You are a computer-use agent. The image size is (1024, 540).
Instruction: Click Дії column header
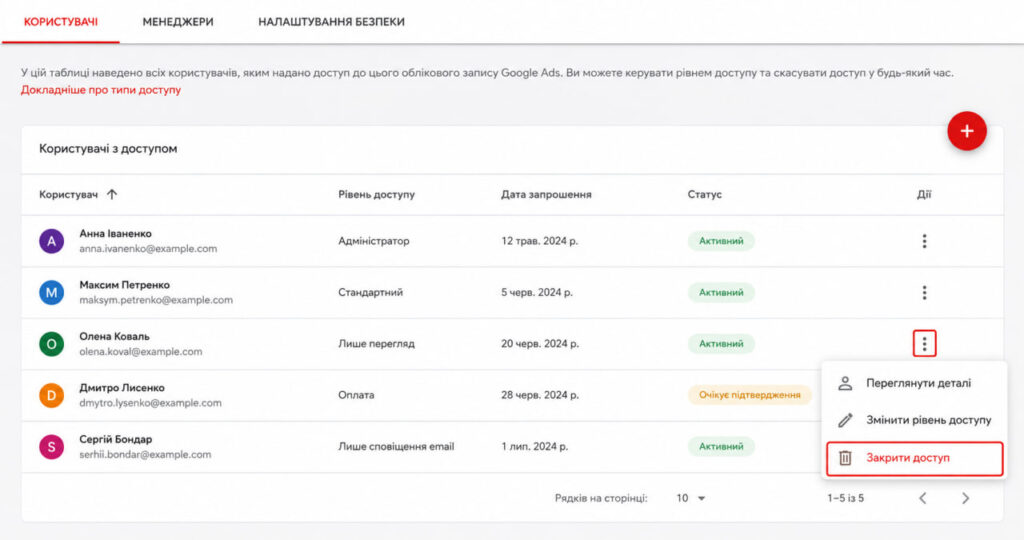tap(923, 195)
